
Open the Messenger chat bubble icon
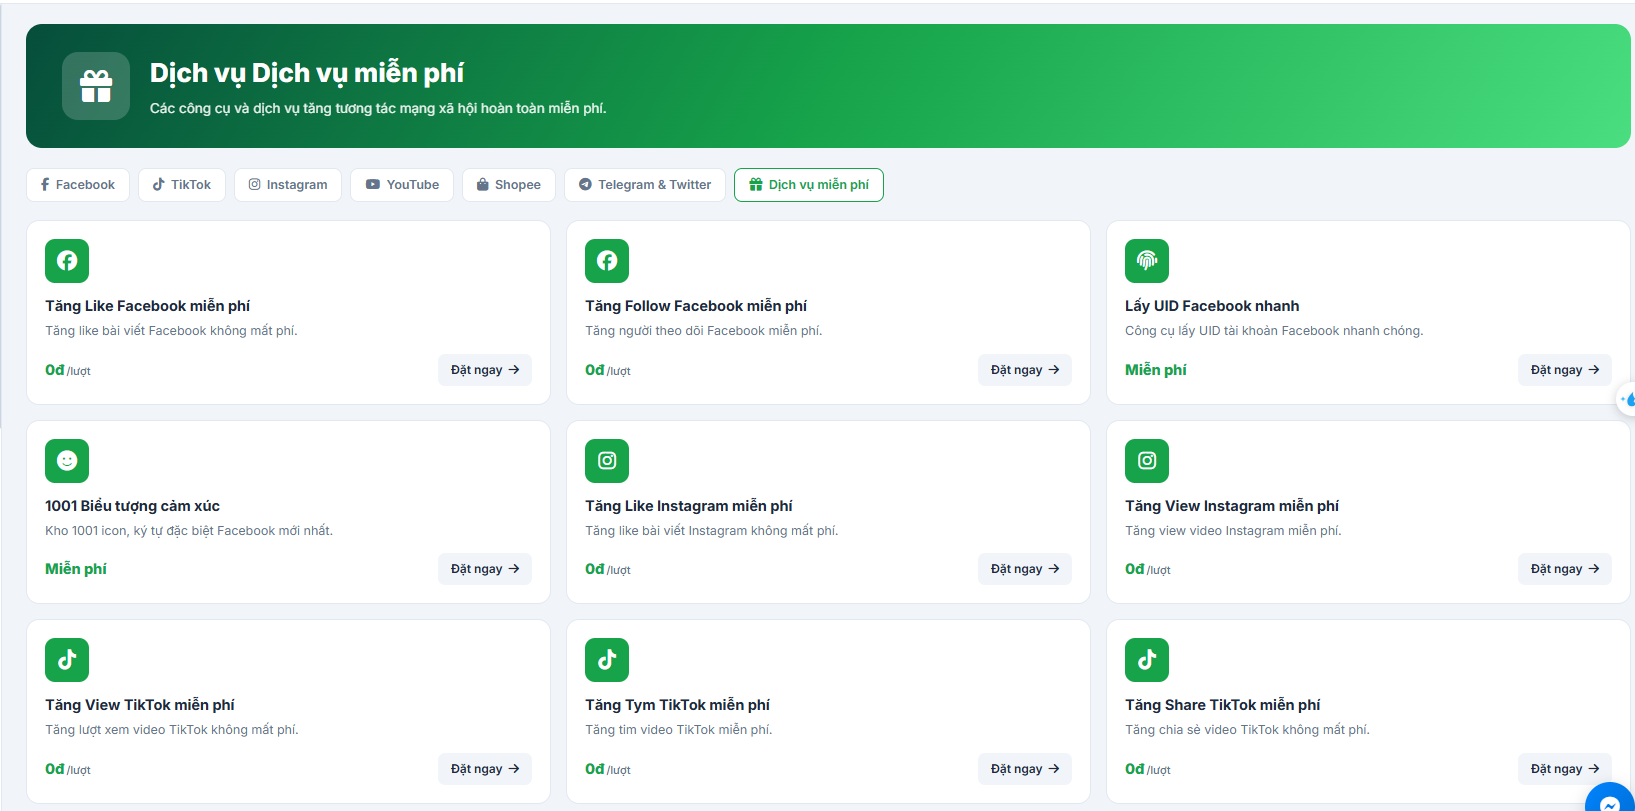(1610, 800)
